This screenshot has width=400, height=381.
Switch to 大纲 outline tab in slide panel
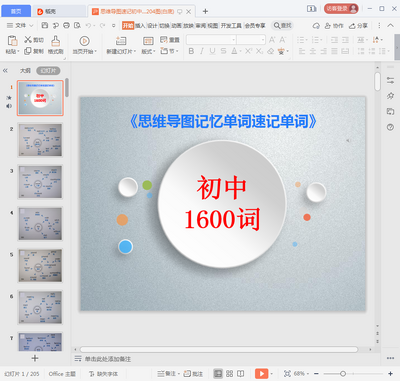[x=25, y=71]
